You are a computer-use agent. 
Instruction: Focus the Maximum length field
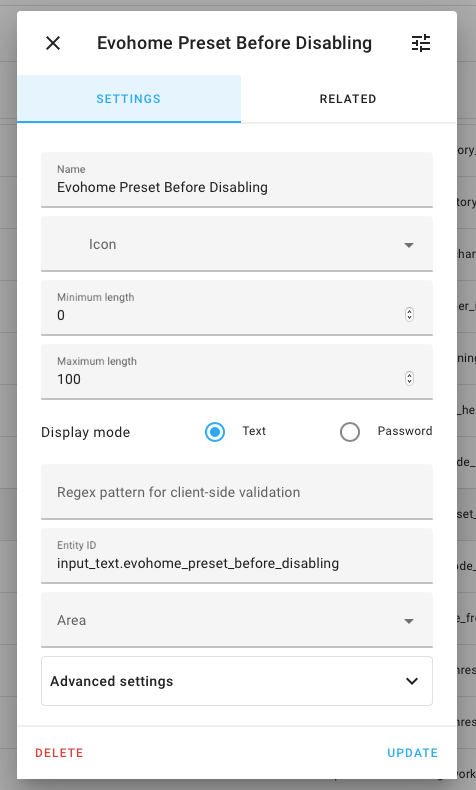237,372
